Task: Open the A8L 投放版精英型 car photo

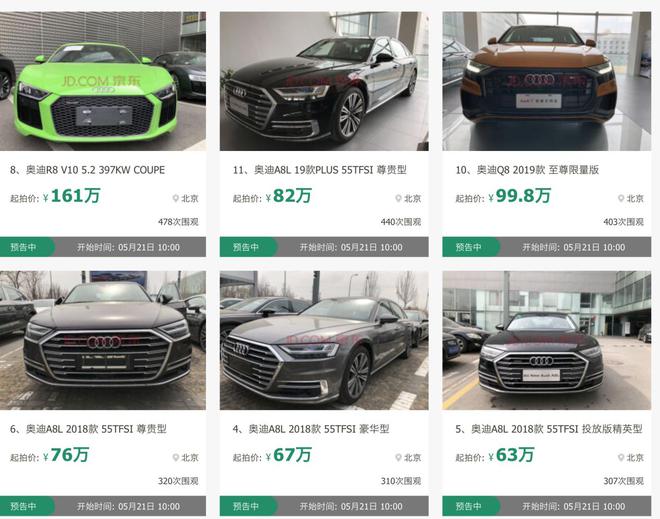Action: [546, 340]
